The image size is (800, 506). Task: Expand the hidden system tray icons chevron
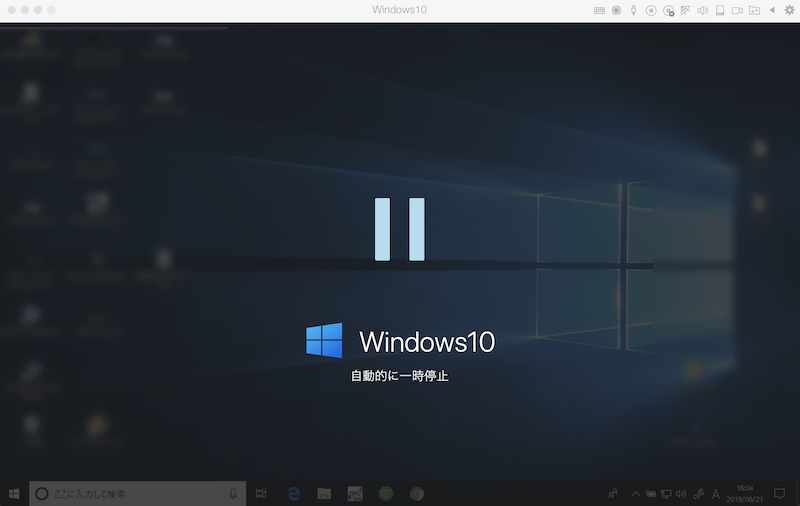coord(635,494)
